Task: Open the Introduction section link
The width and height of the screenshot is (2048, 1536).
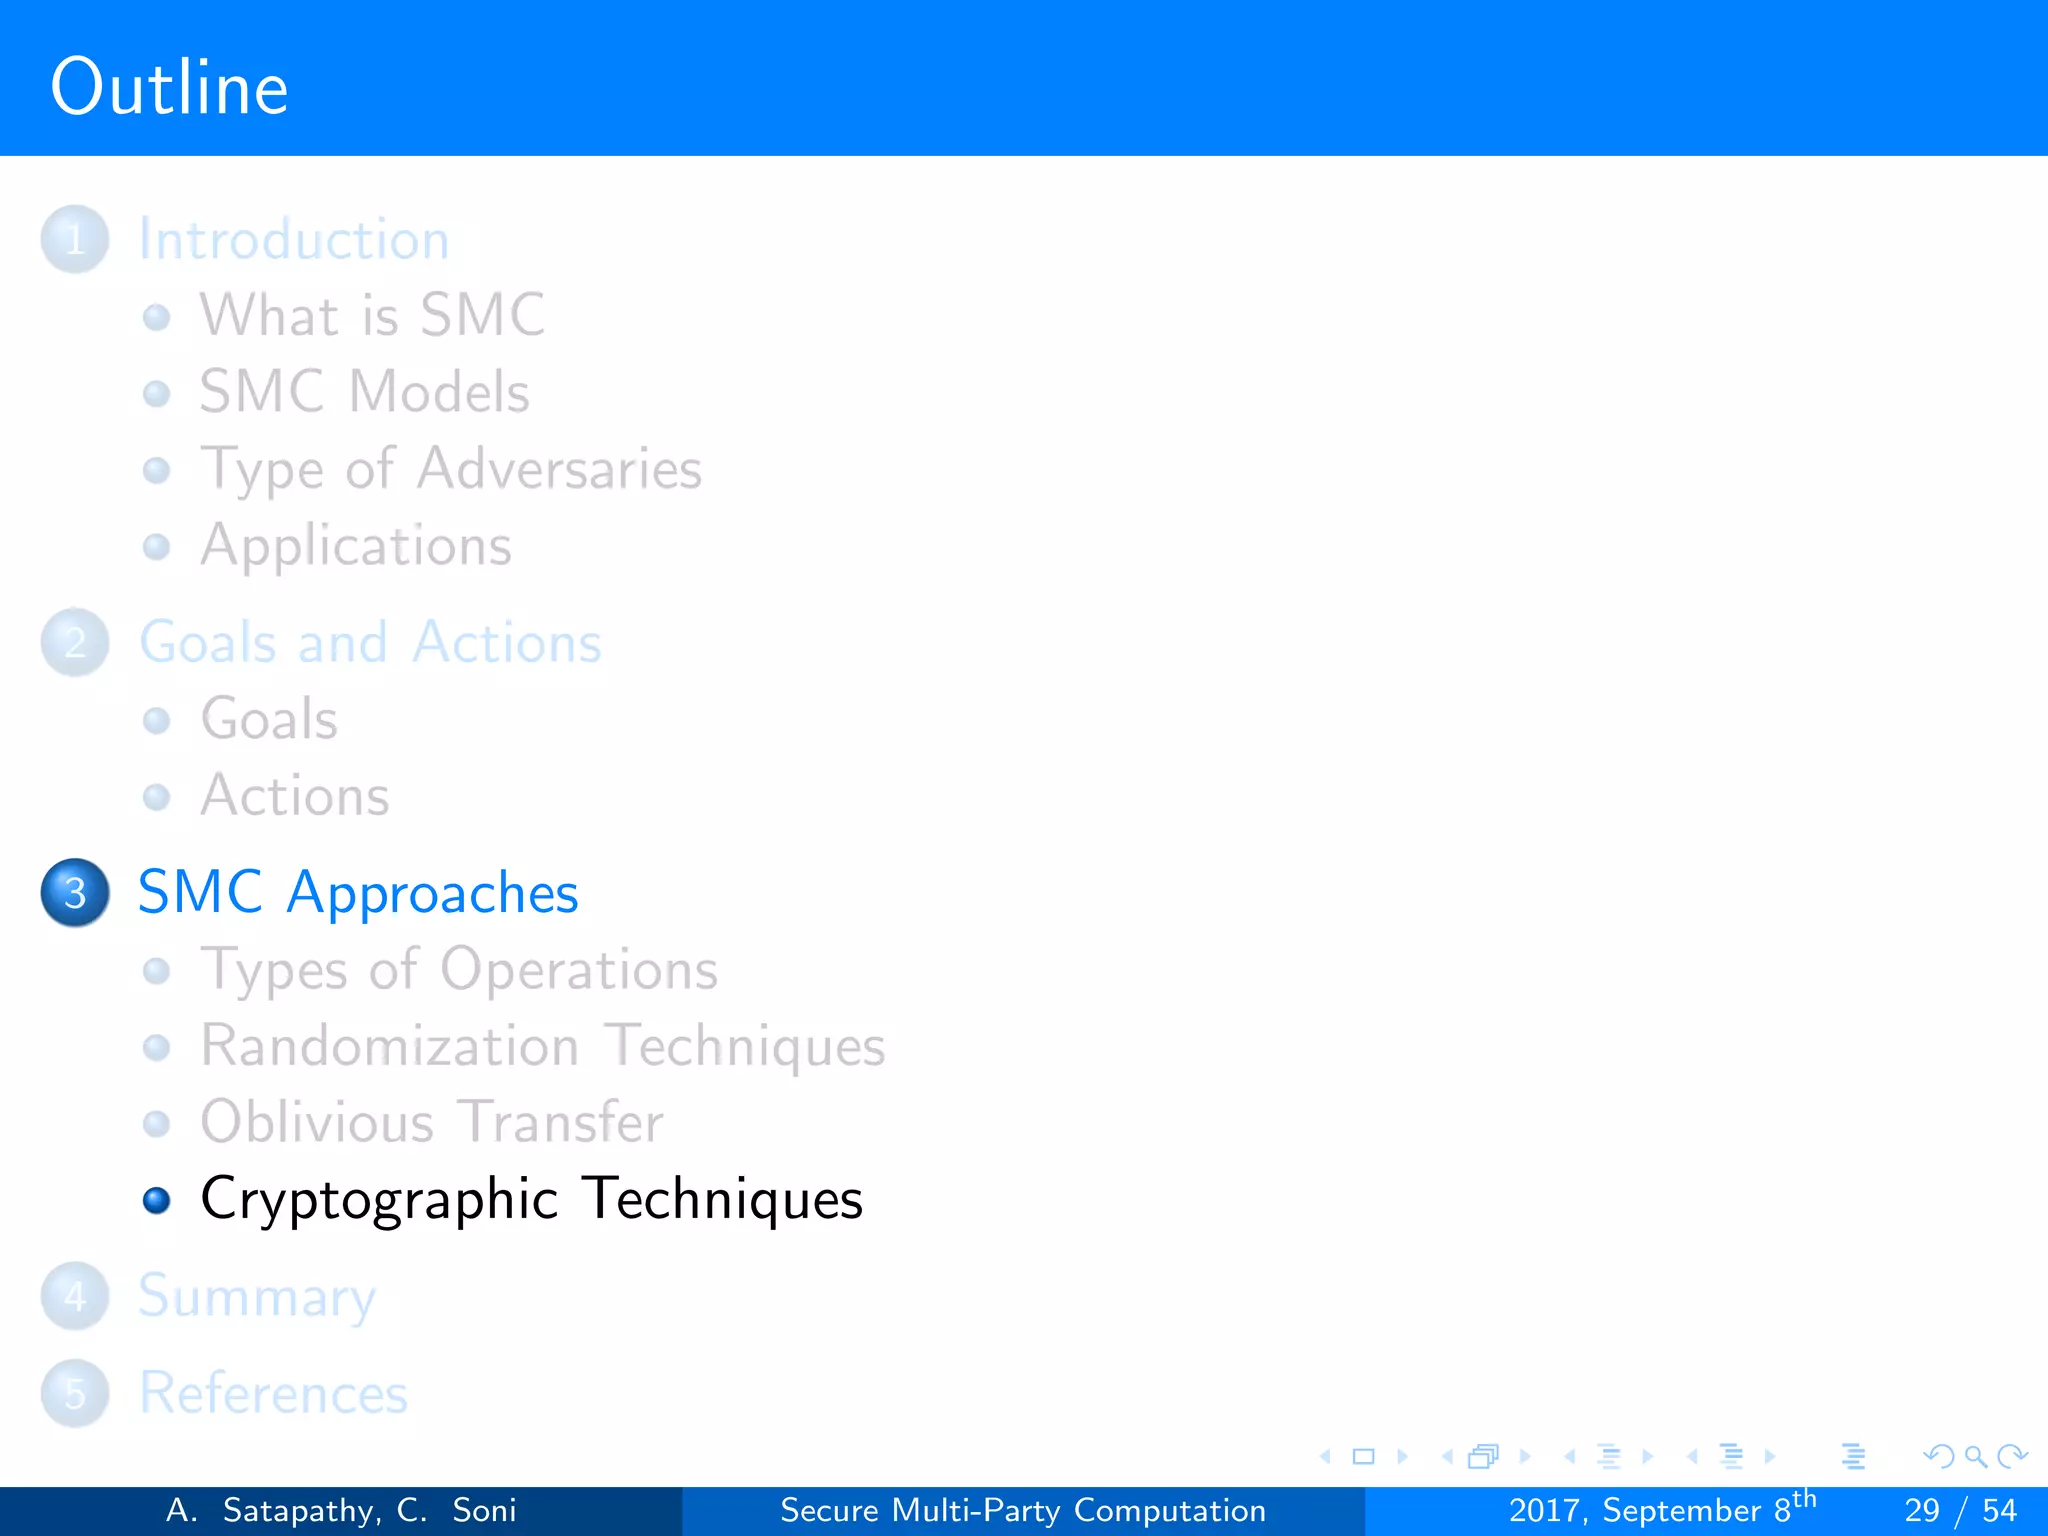Action: [293, 240]
